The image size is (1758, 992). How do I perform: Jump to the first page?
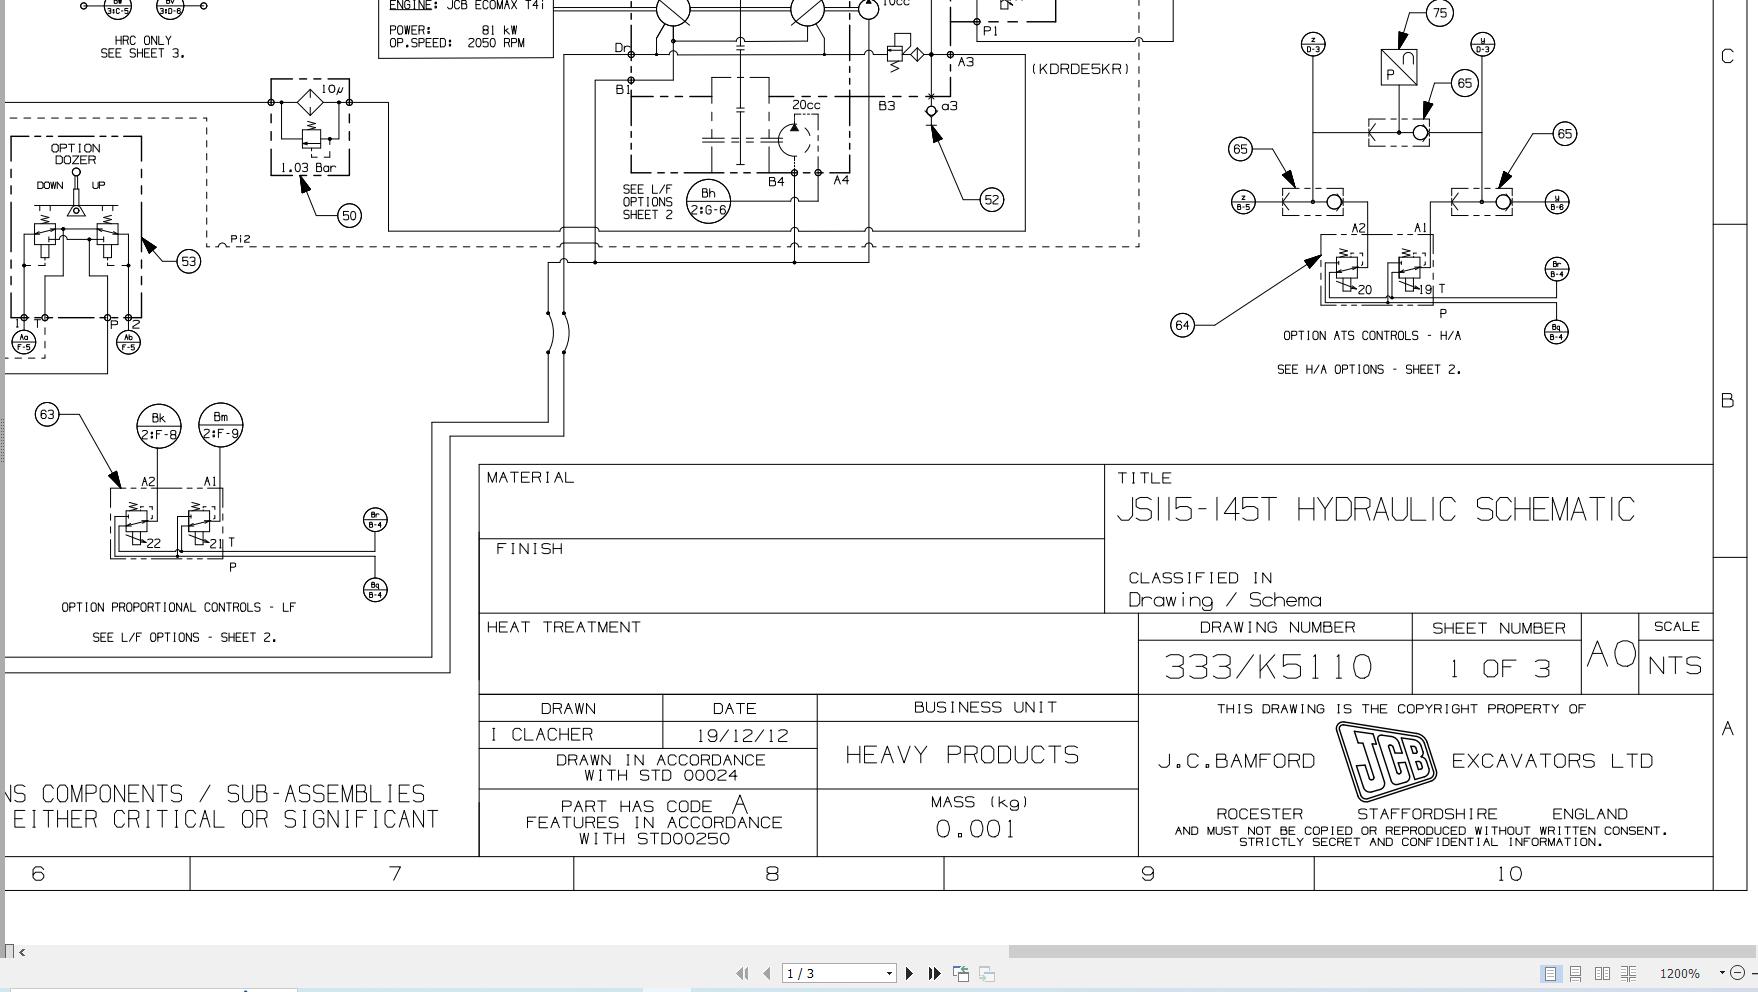point(742,972)
